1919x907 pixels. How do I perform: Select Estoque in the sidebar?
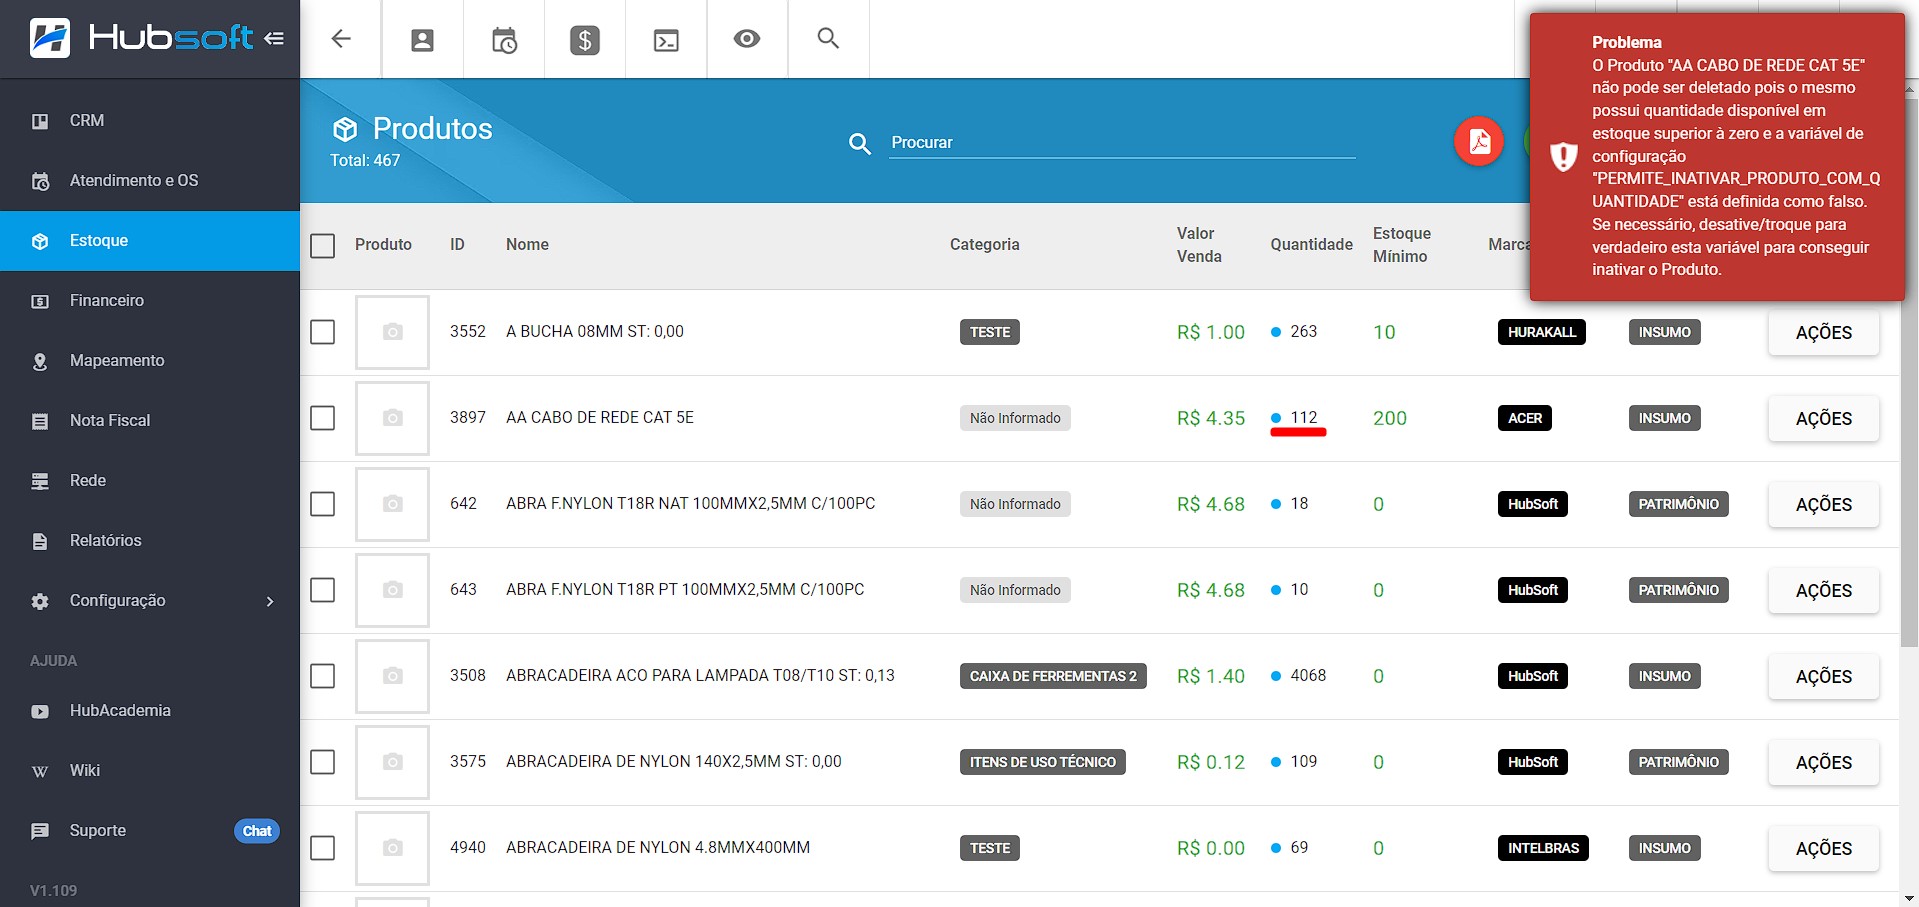pyautogui.click(x=150, y=240)
